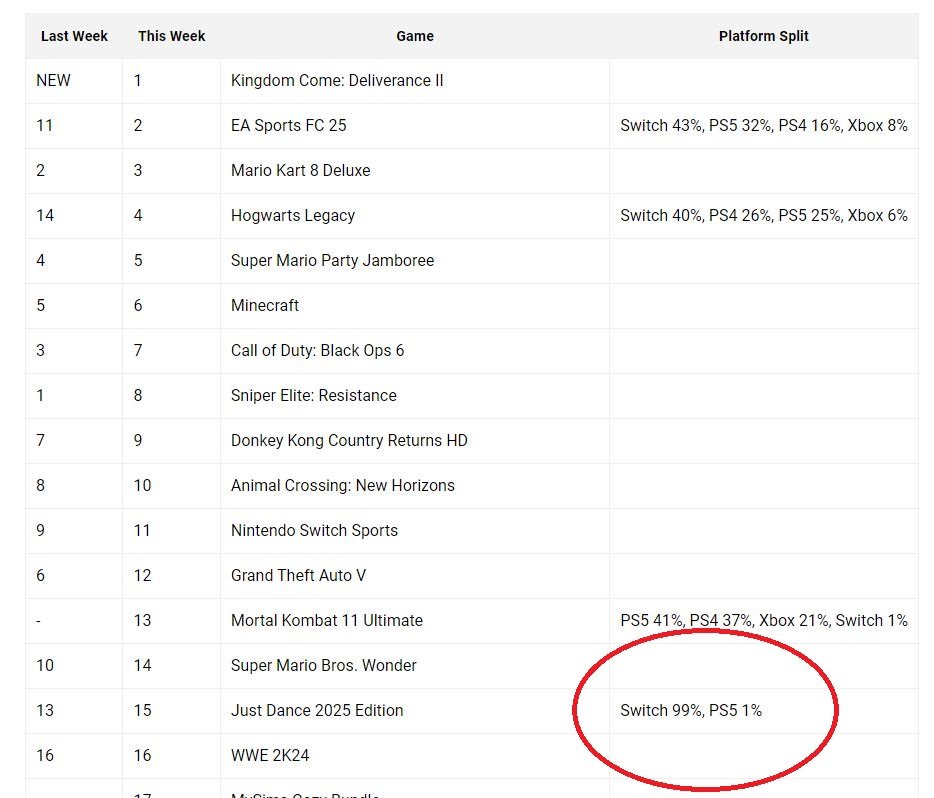Image resolution: width=934 pixels, height=798 pixels.
Task: Click the This Week column header
Action: (x=171, y=36)
